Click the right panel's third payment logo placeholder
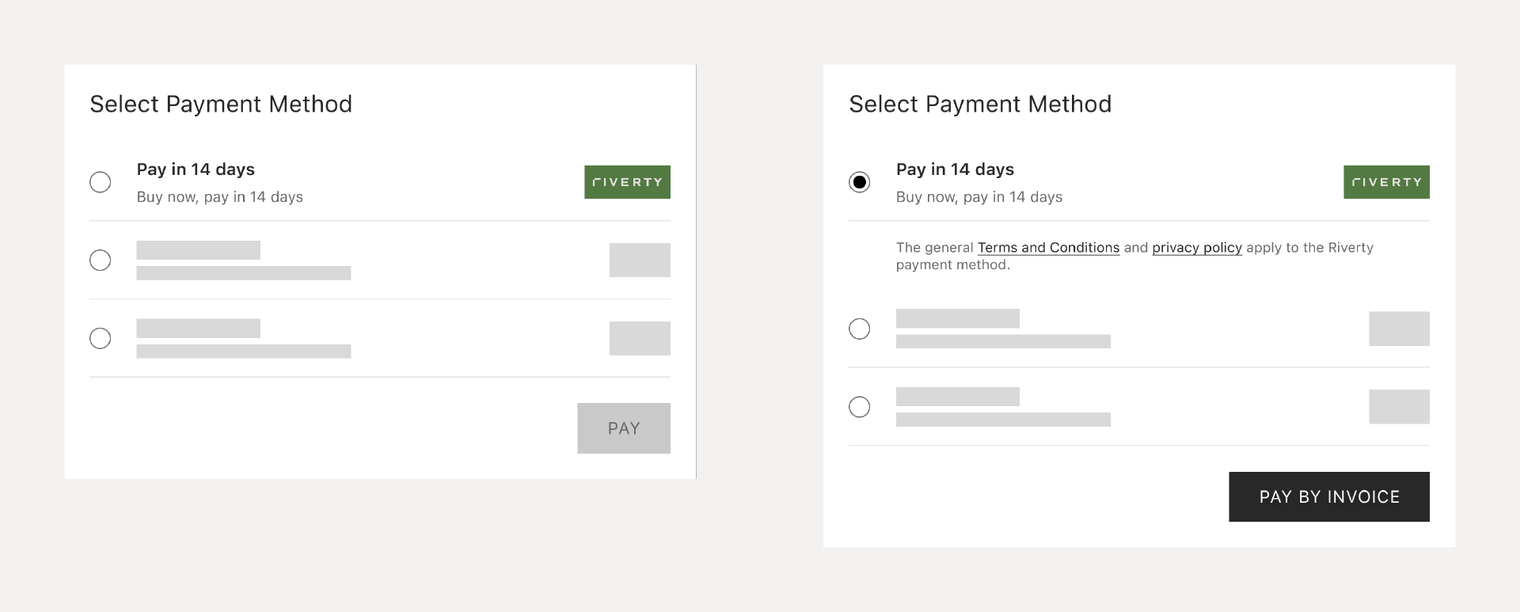The image size is (1520, 612). pyautogui.click(x=1399, y=407)
